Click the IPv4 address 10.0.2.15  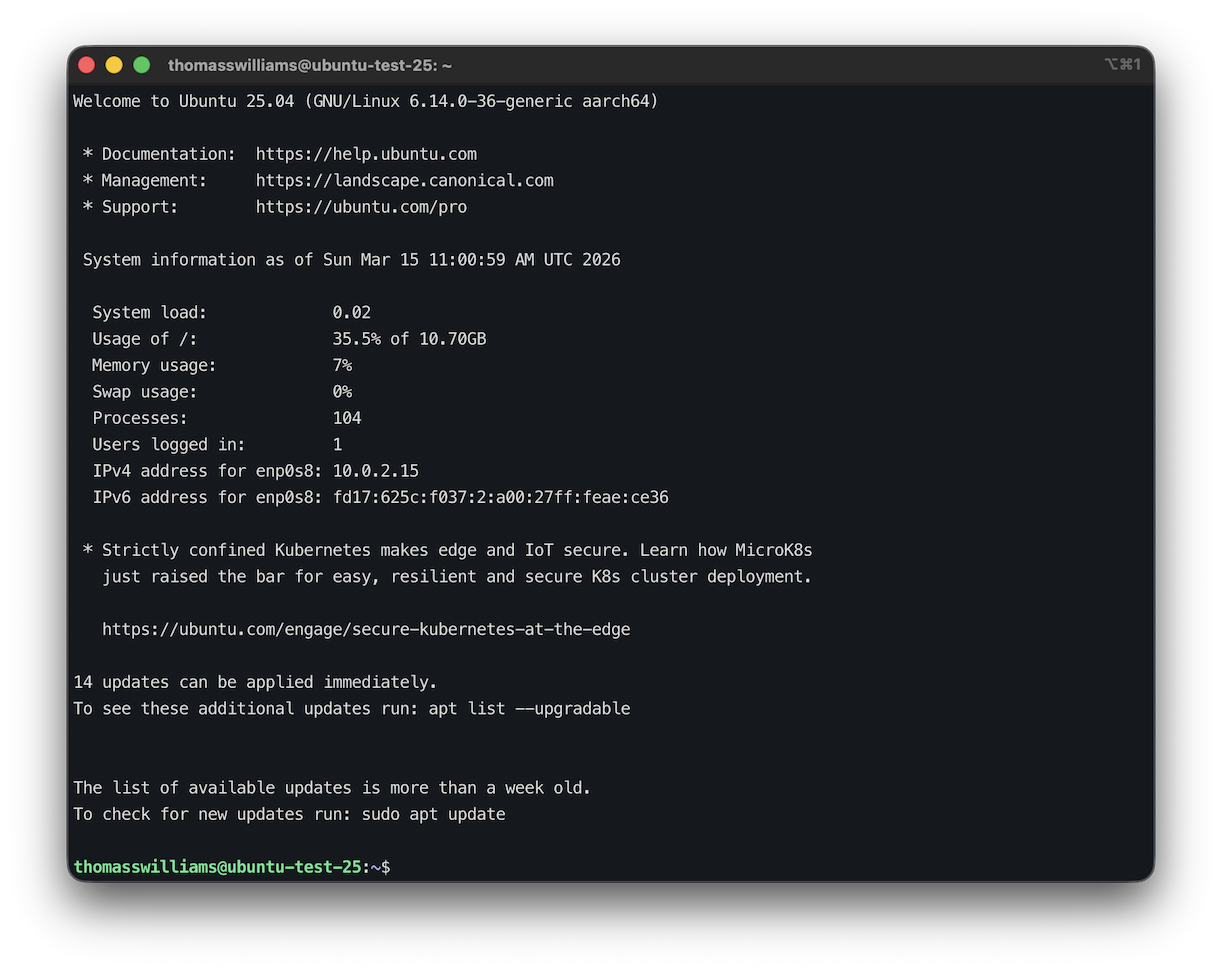[375, 470]
